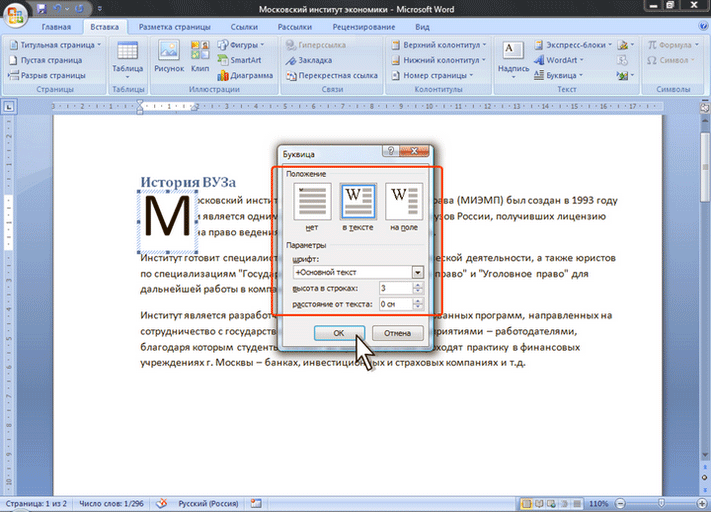Open the Клип clip art pane
This screenshot has height=512, width=711.
[200, 56]
